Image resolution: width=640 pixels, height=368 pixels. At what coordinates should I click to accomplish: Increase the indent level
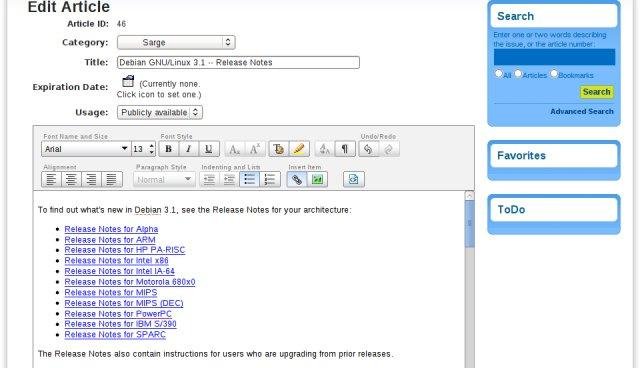[229, 180]
